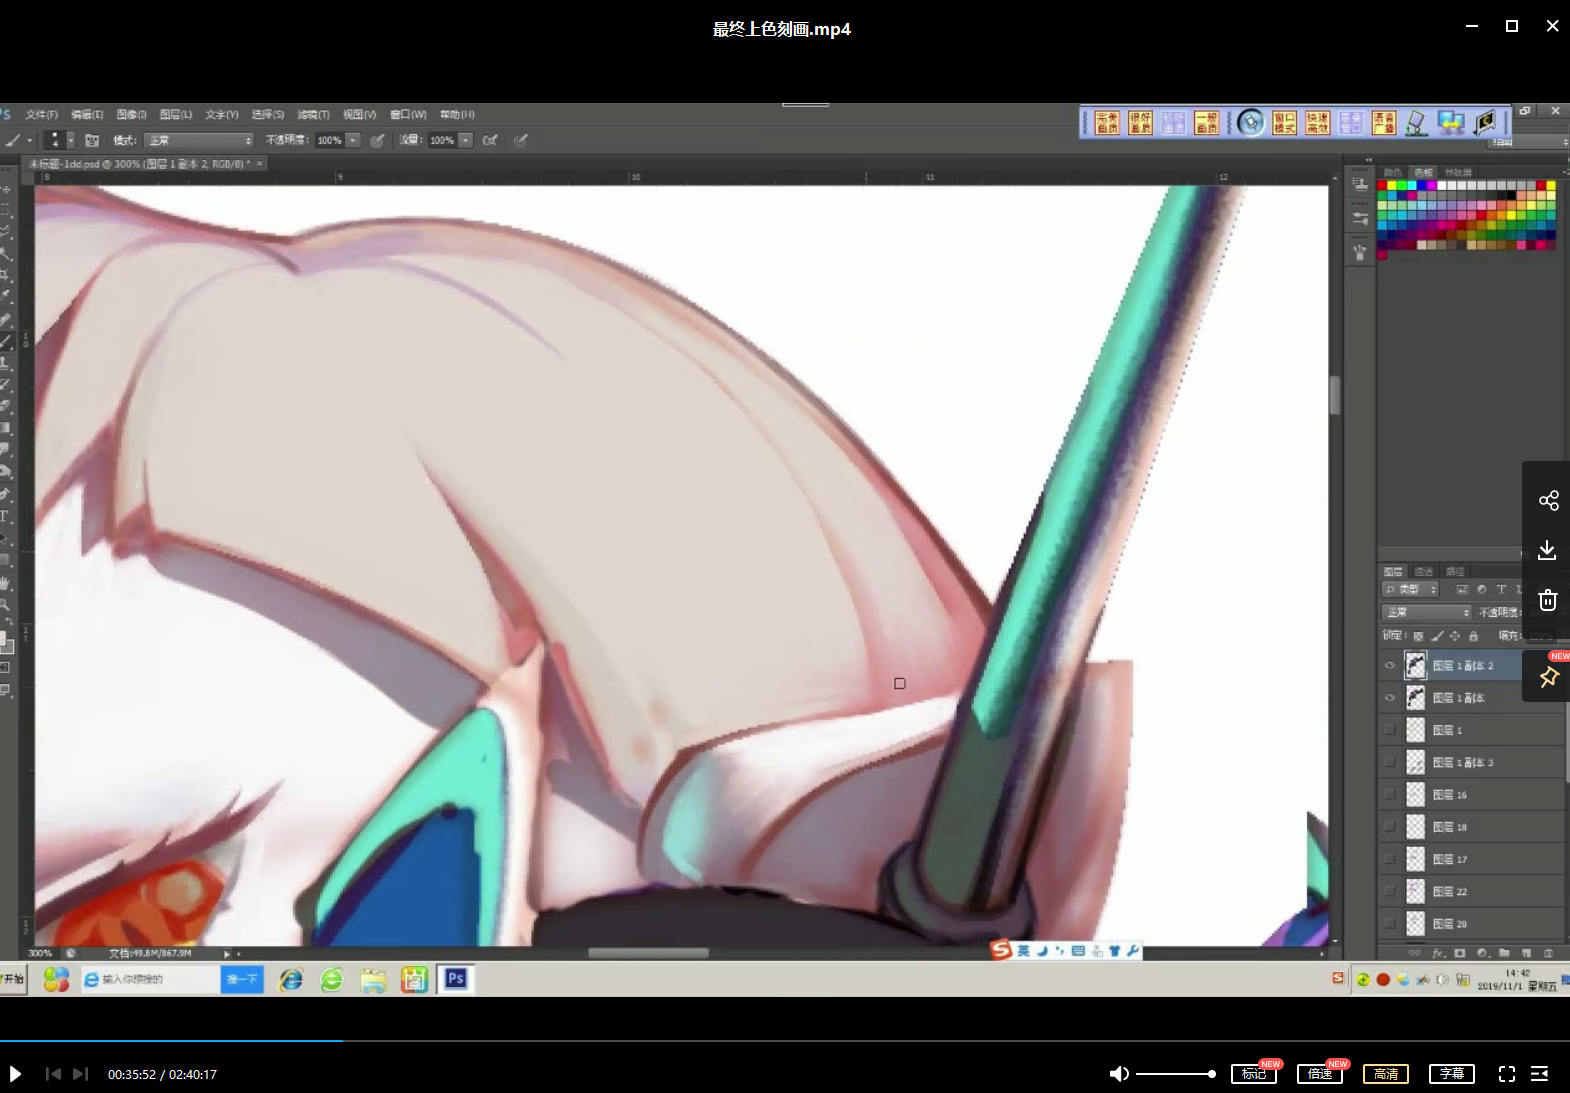Show the hidden 图层 16 layer

click(1389, 795)
